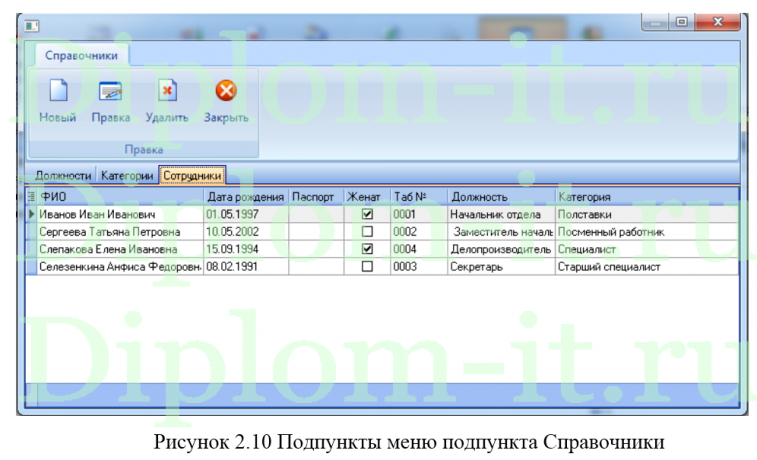Toggle Женат checkbox for Иванов Иван Иванович
This screenshot has height=460, width=757.
click(367, 214)
